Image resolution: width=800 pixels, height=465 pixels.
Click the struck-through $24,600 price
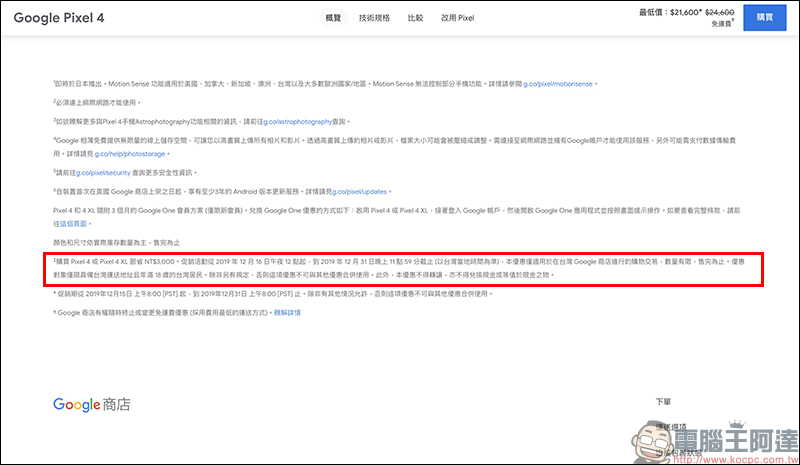pyautogui.click(x=719, y=12)
